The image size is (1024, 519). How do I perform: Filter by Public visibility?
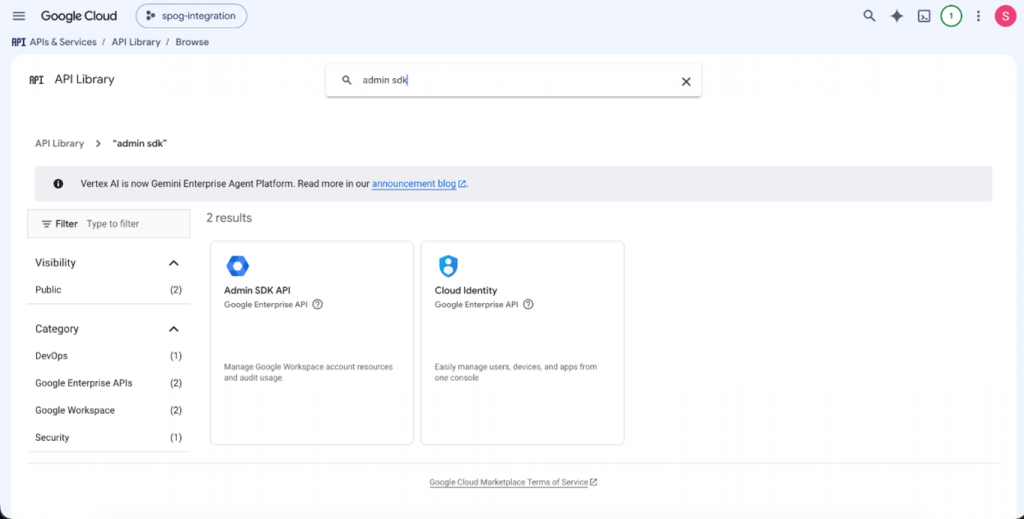pos(108,290)
